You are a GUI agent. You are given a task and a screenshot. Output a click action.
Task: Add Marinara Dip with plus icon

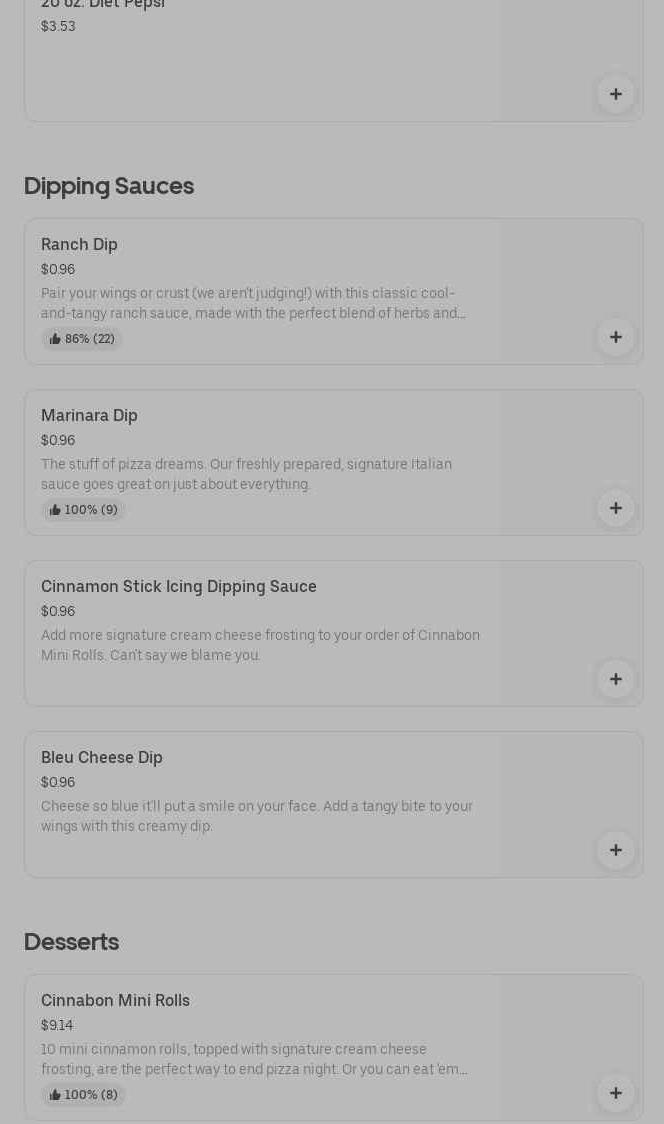[616, 508]
